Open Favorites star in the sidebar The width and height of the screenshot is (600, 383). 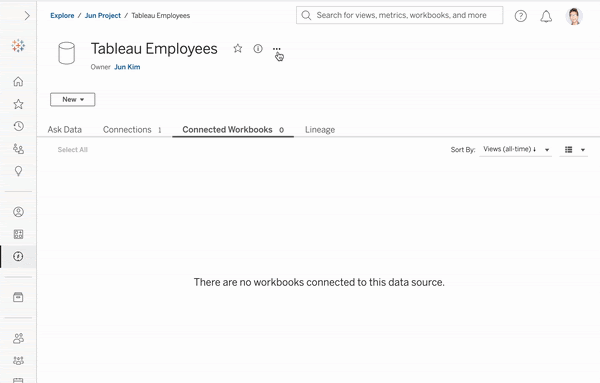18,104
